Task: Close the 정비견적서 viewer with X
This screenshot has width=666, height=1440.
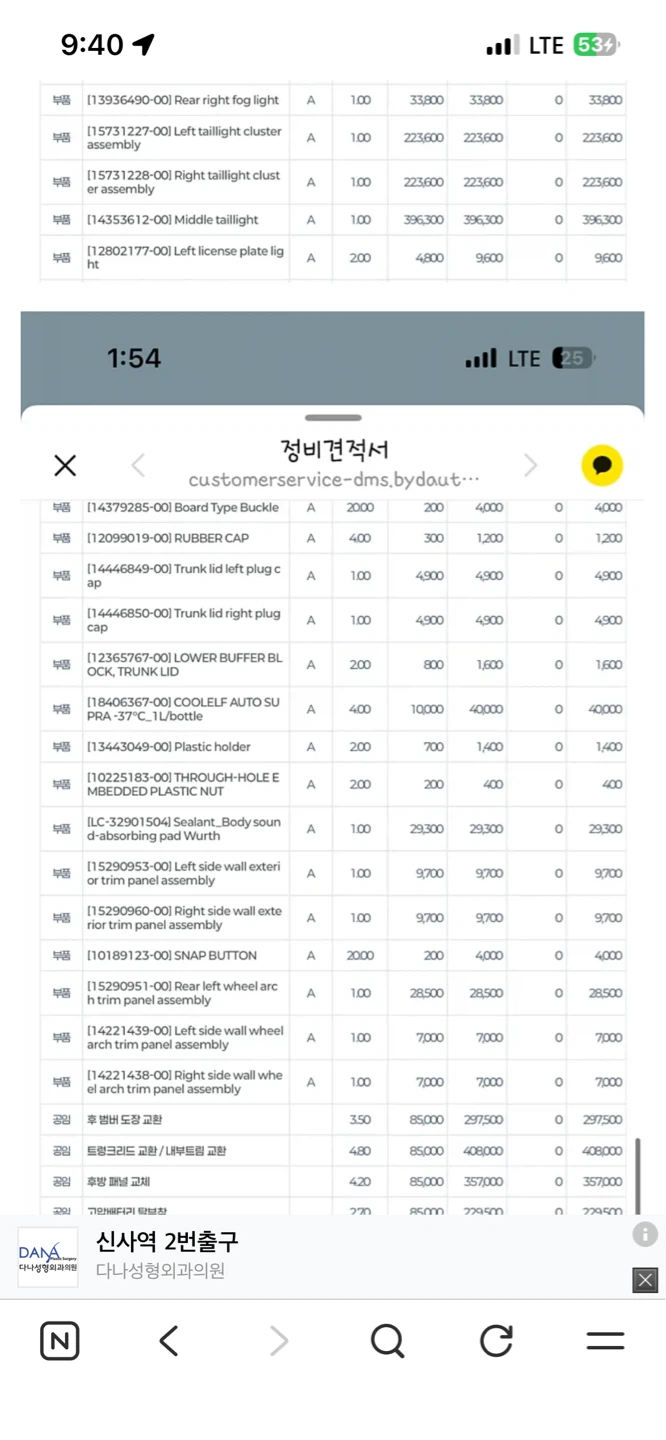Action: click(65, 465)
